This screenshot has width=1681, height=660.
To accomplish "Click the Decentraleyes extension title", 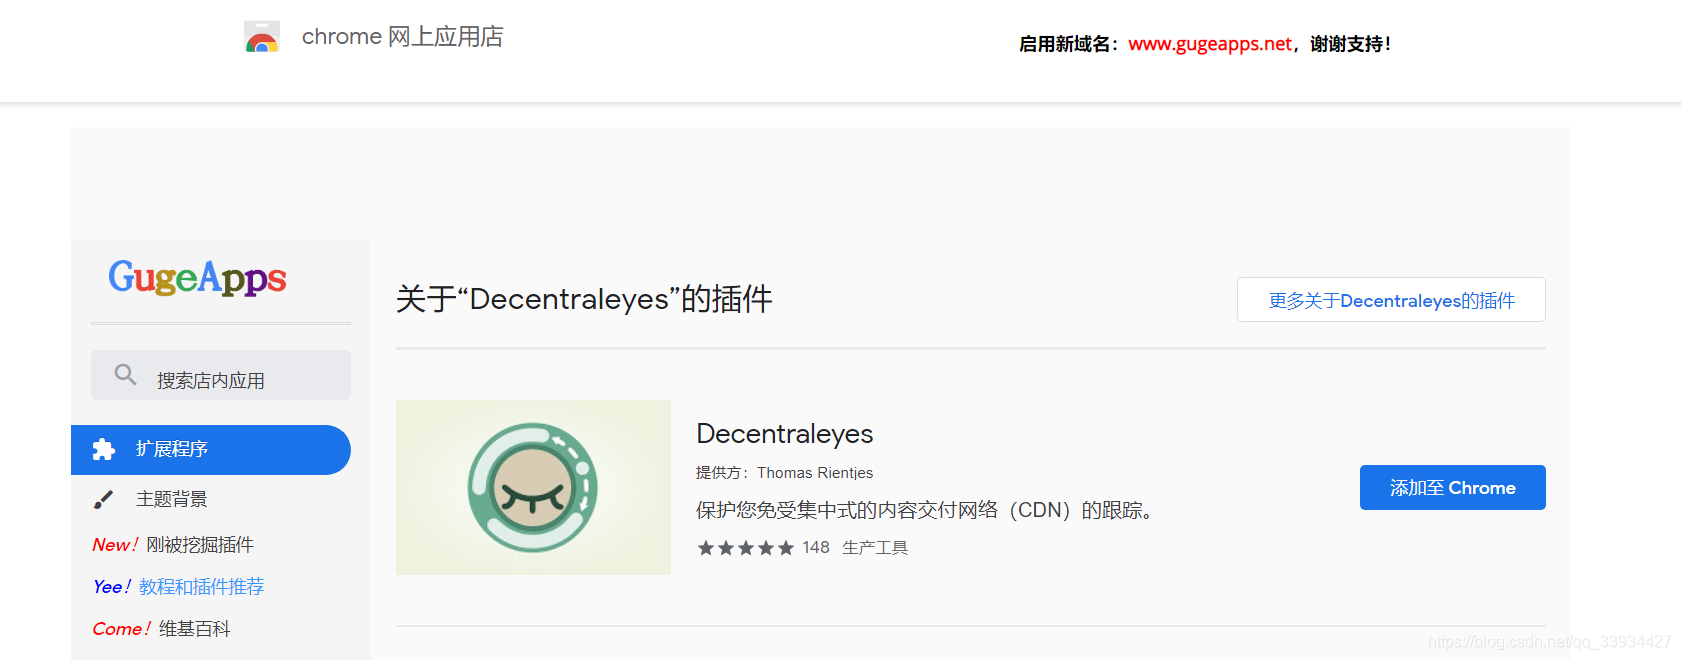I will pyautogui.click(x=785, y=434).
